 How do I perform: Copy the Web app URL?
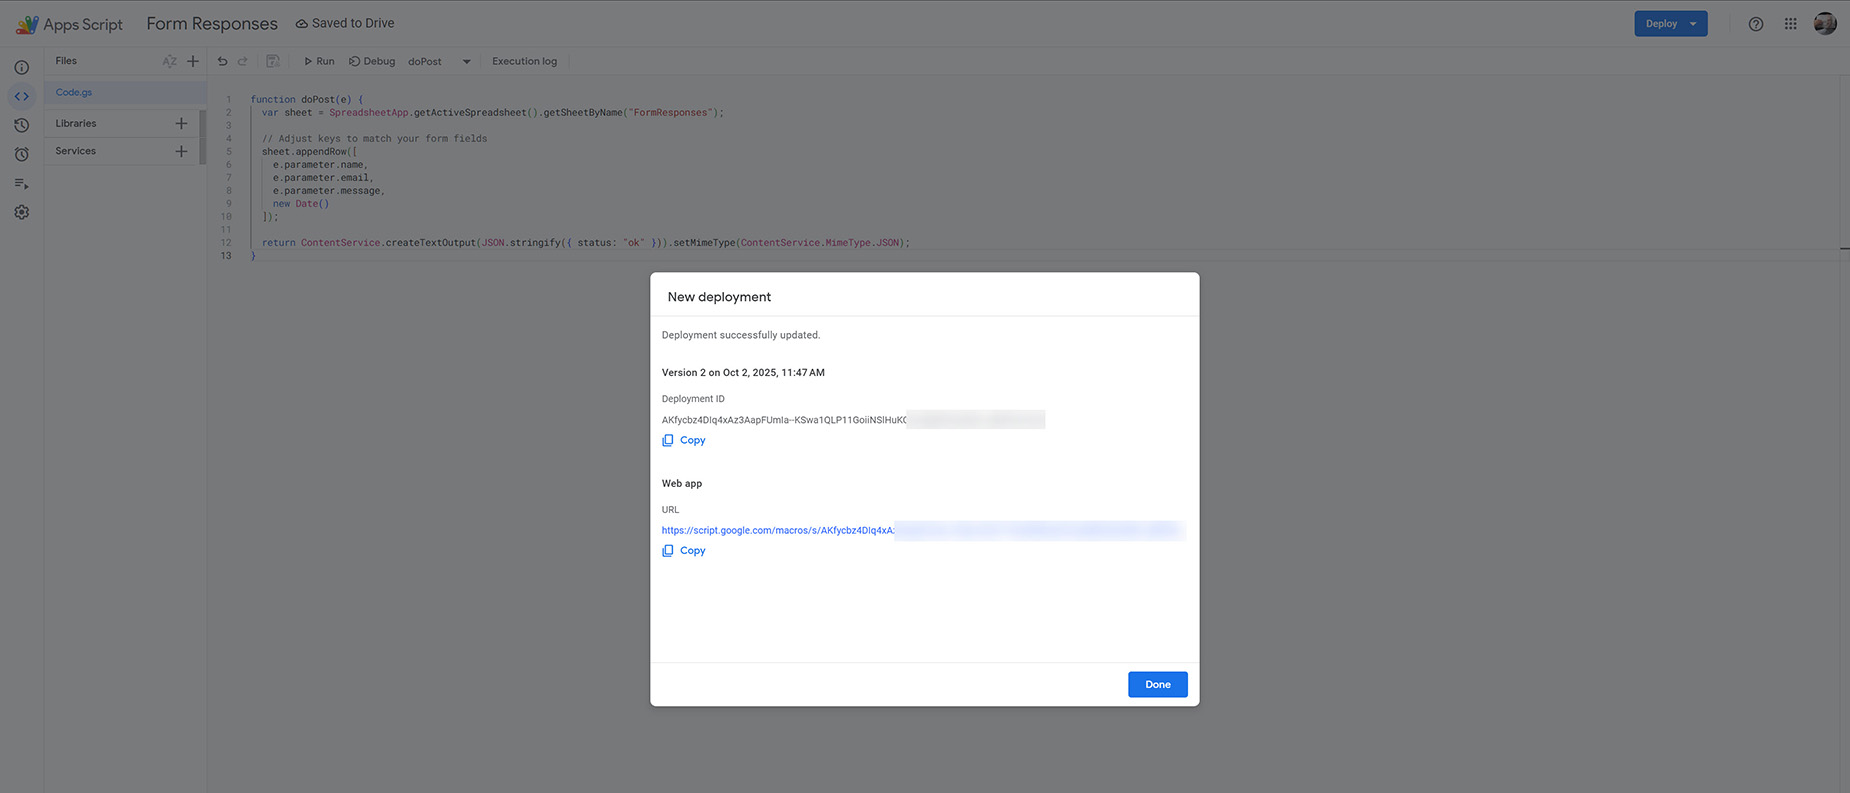point(684,550)
